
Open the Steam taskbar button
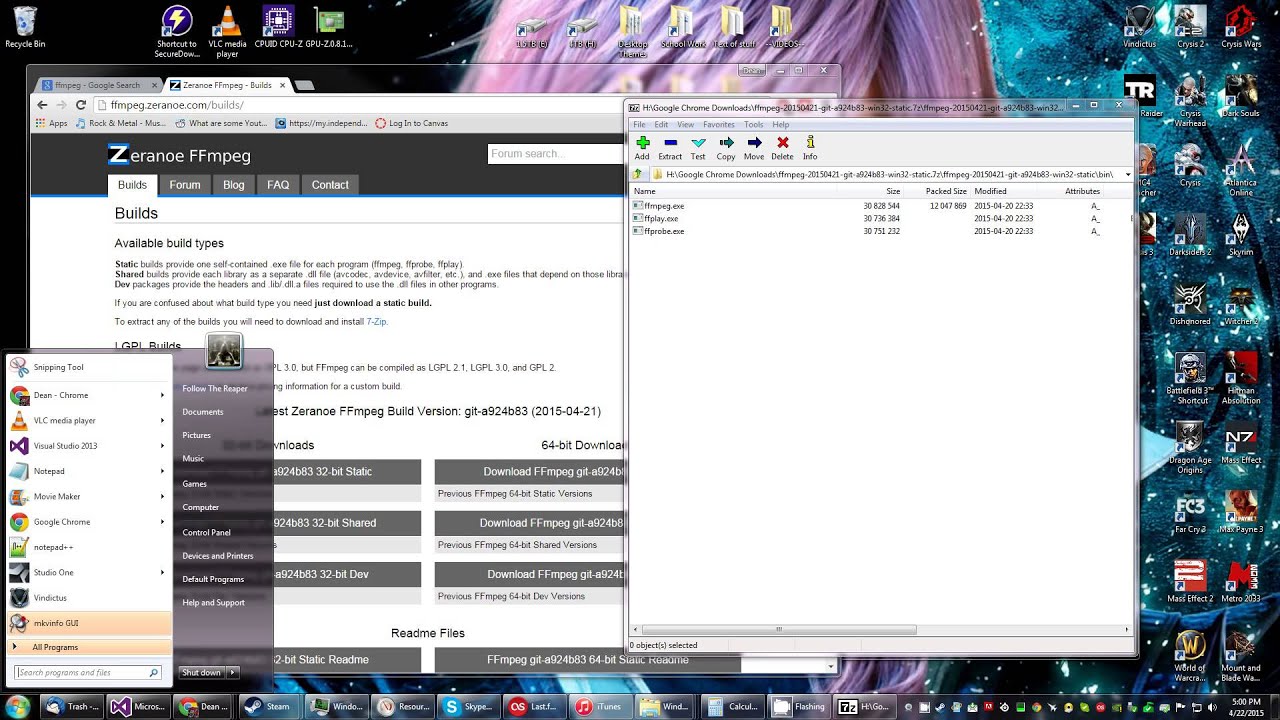(269, 706)
